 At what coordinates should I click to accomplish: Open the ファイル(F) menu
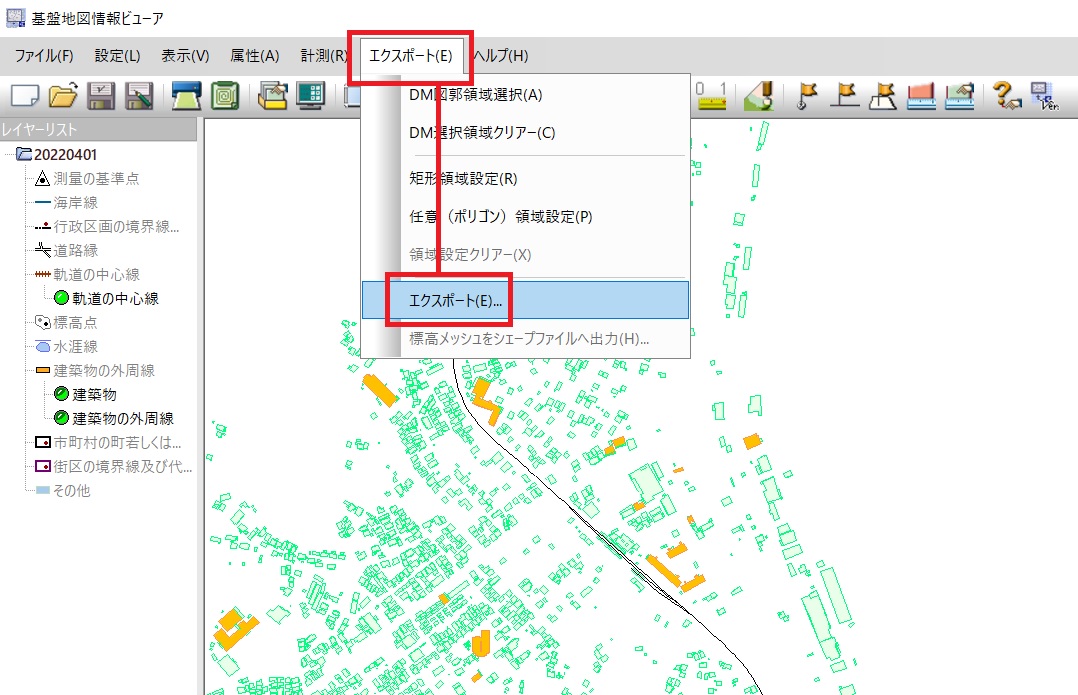pos(44,56)
